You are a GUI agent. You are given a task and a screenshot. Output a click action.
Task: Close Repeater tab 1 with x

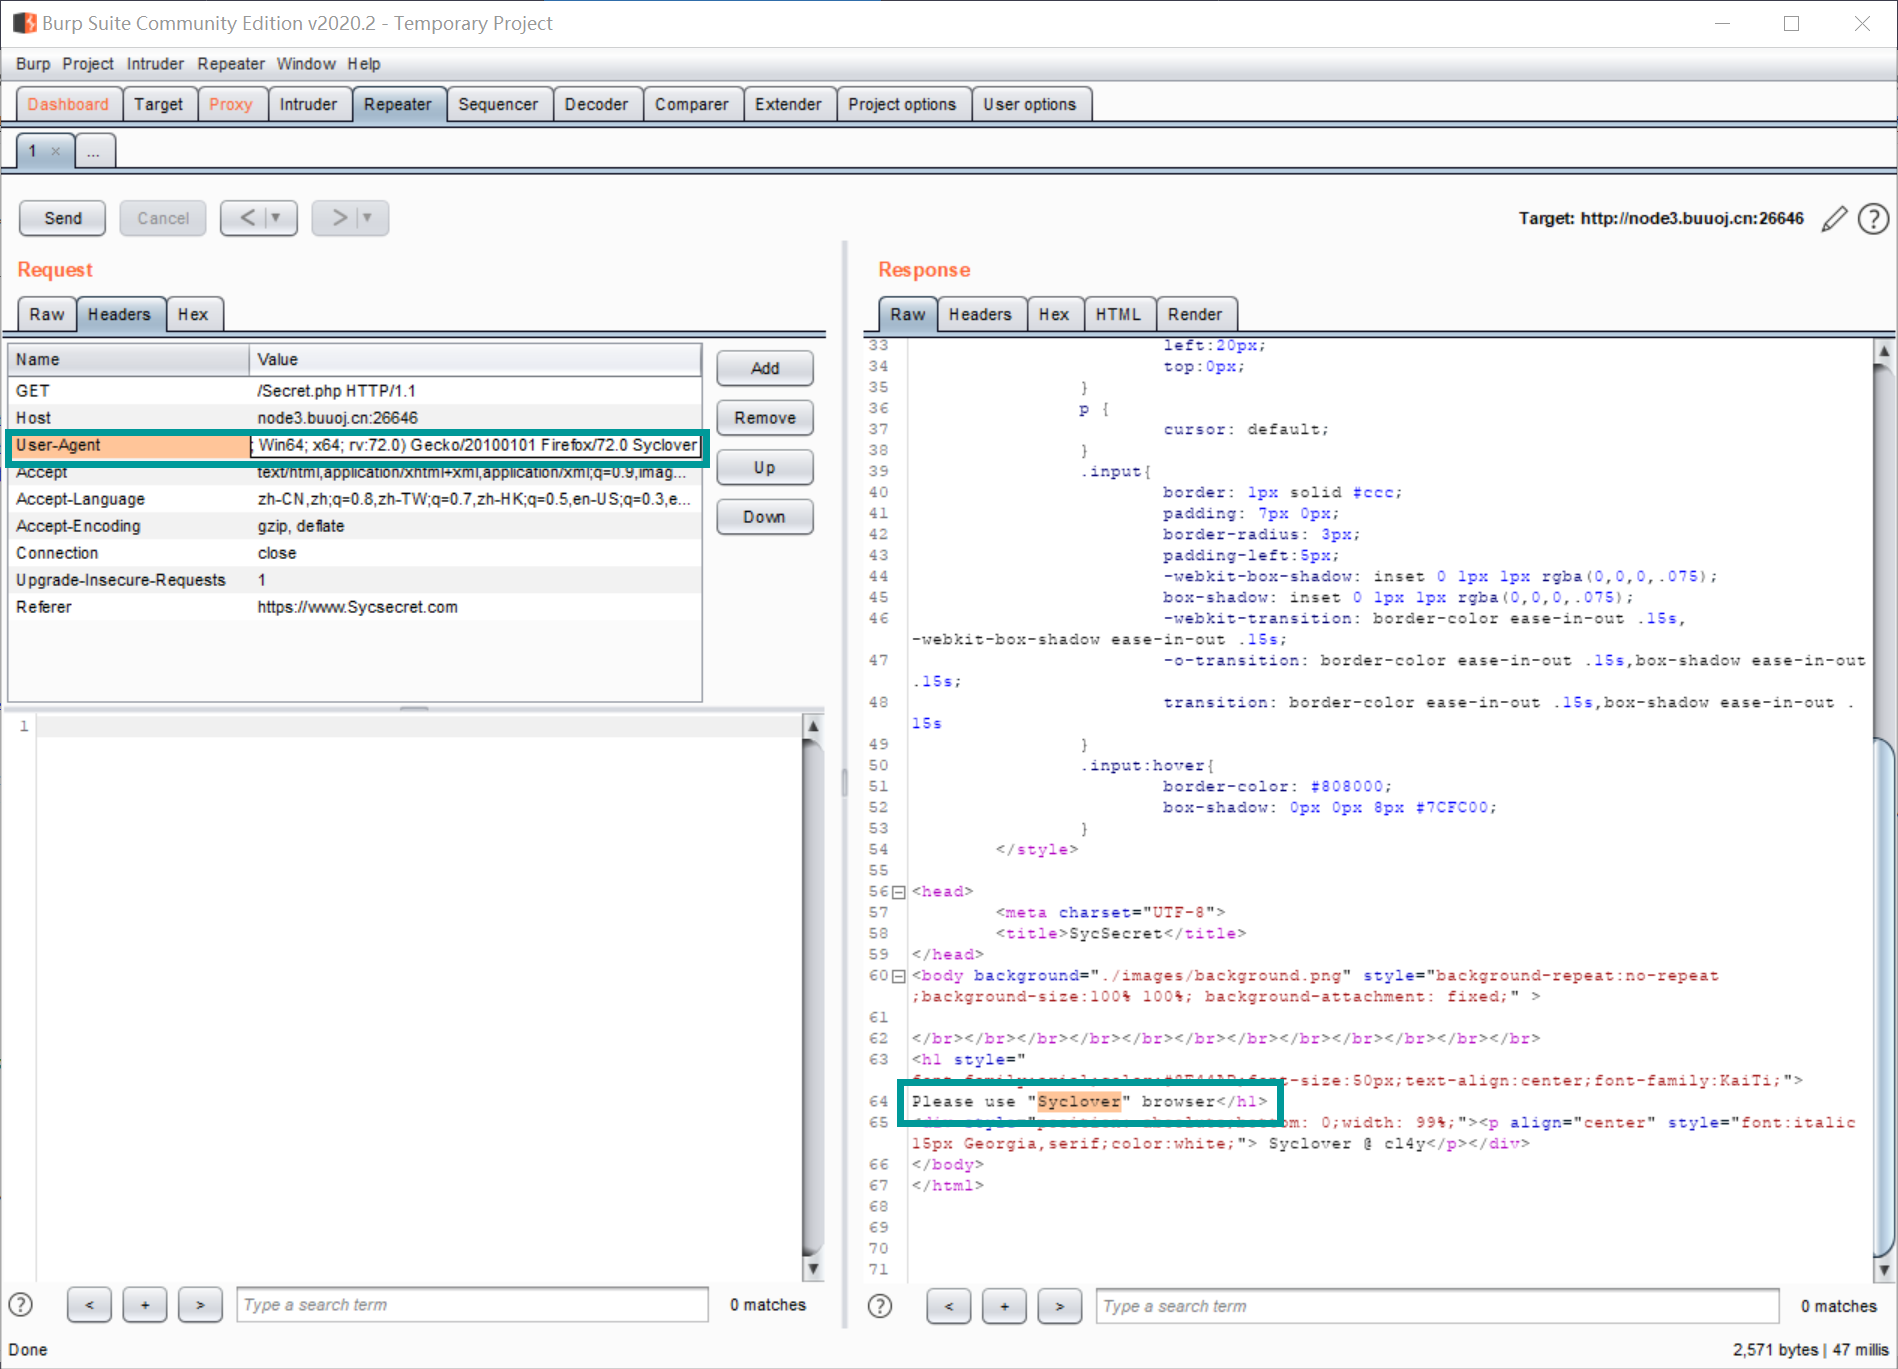pyautogui.click(x=56, y=151)
